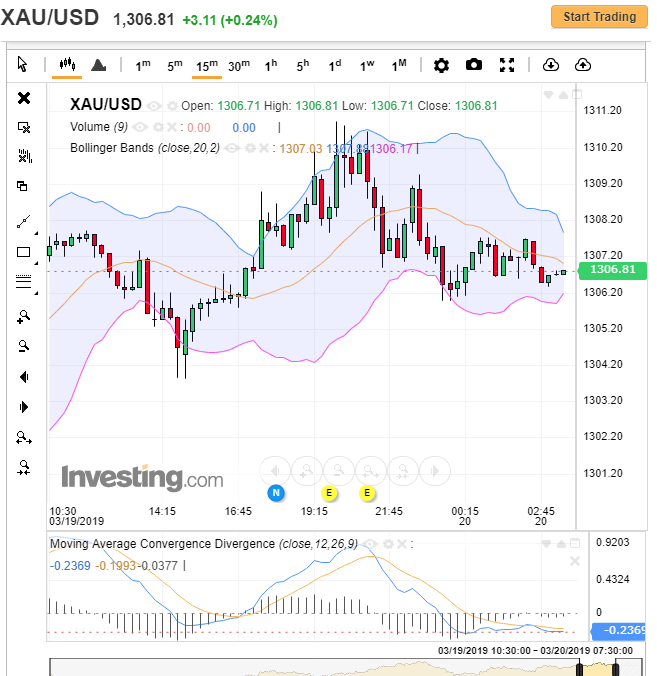Click the Start Trading button
Screen dimensions: 657x676
[x=599, y=17]
